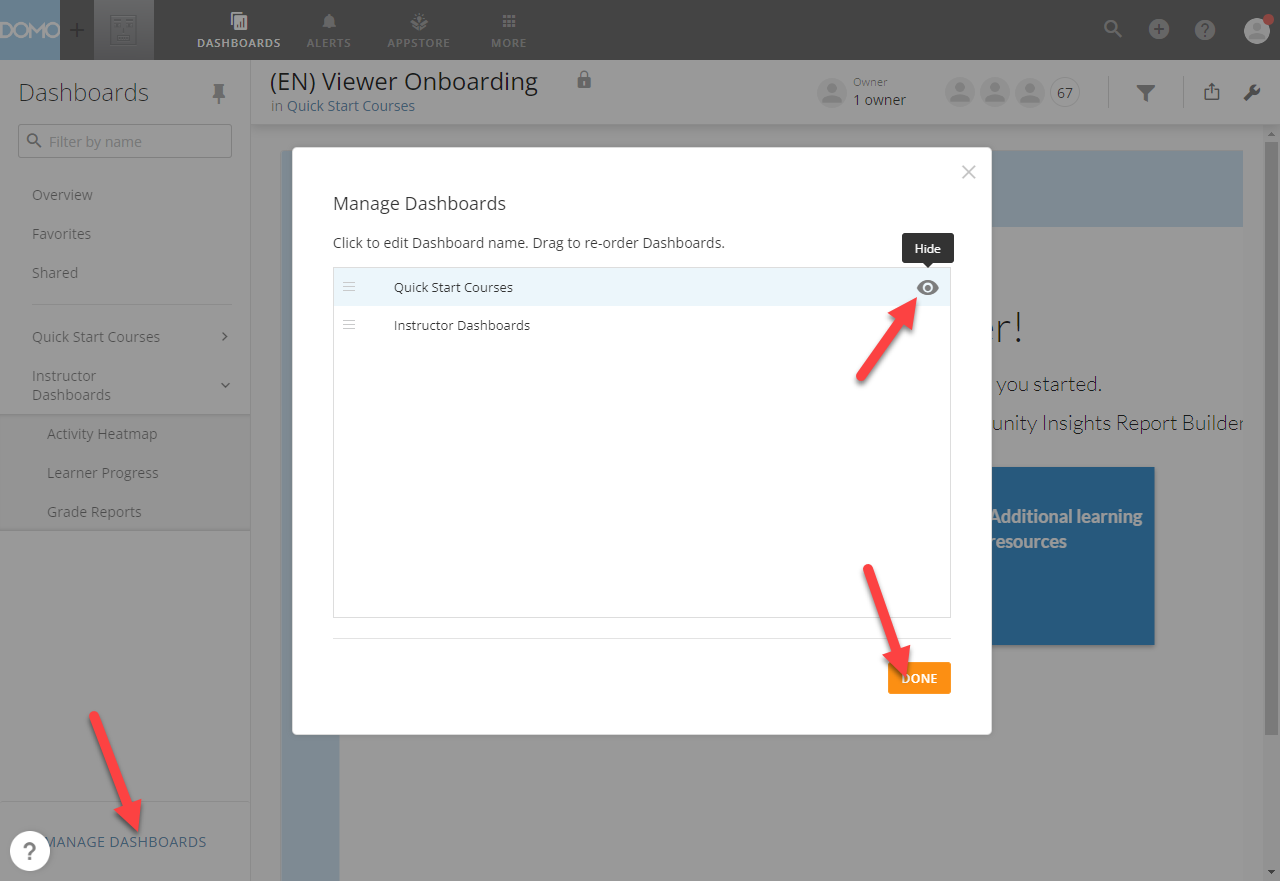The image size is (1280, 881).
Task: Select the Appstore gift-box icon
Action: coord(418,28)
